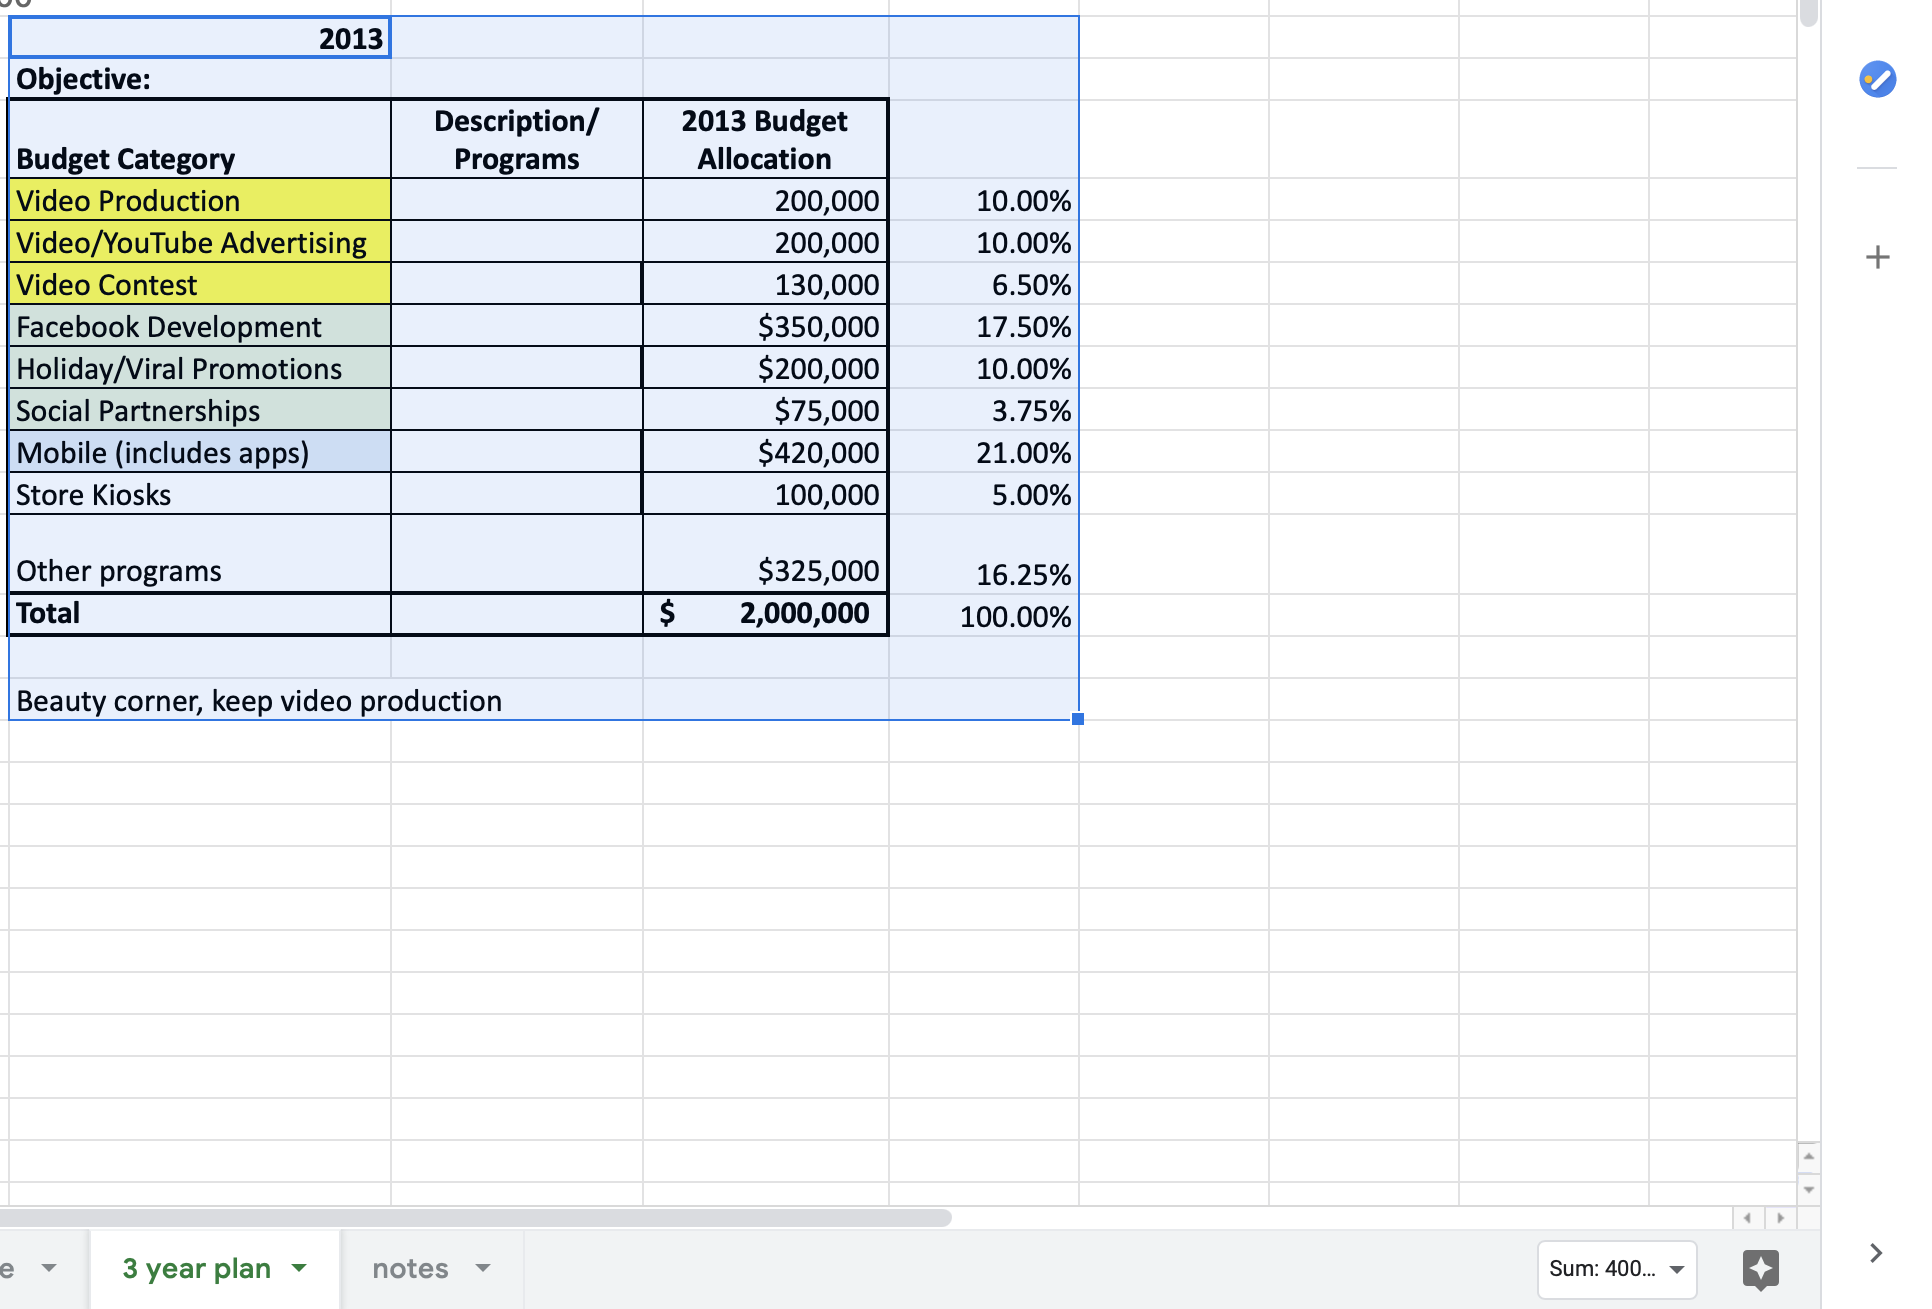Screen dimensions: 1932x1309
Task: Select the 2013 header cell
Action: click(198, 38)
